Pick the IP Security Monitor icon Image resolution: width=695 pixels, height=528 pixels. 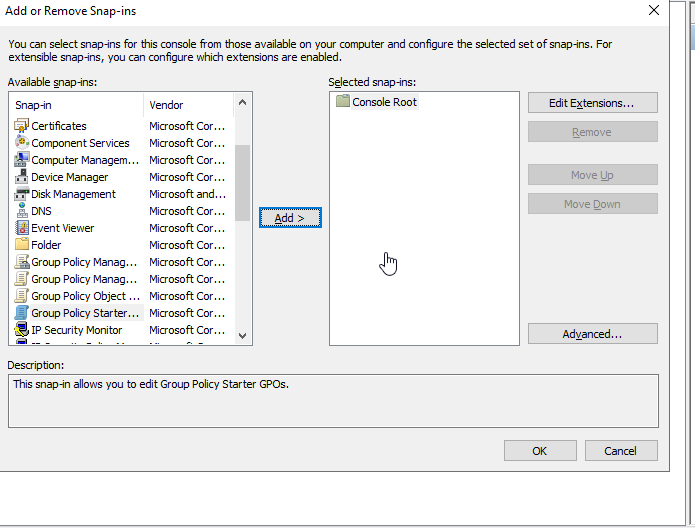[x=22, y=330]
